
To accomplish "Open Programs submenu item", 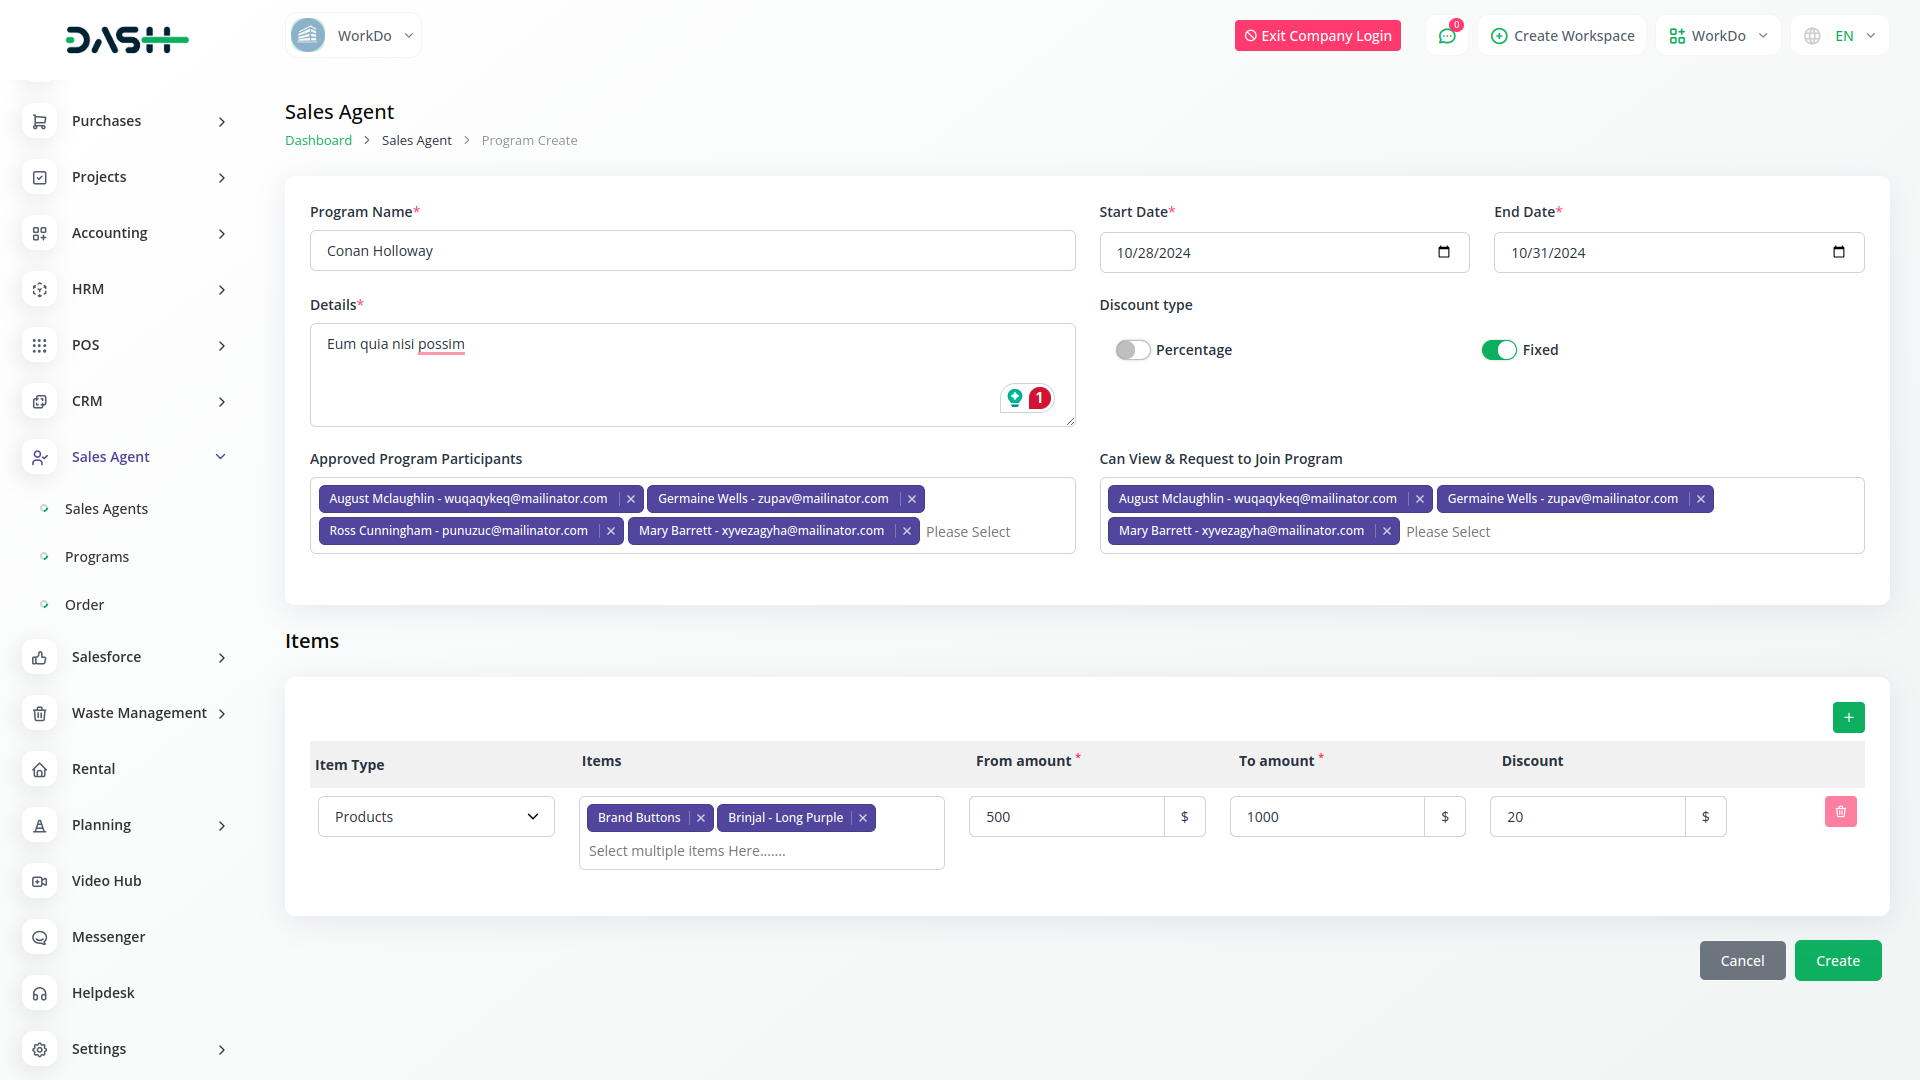I will (x=97, y=557).
